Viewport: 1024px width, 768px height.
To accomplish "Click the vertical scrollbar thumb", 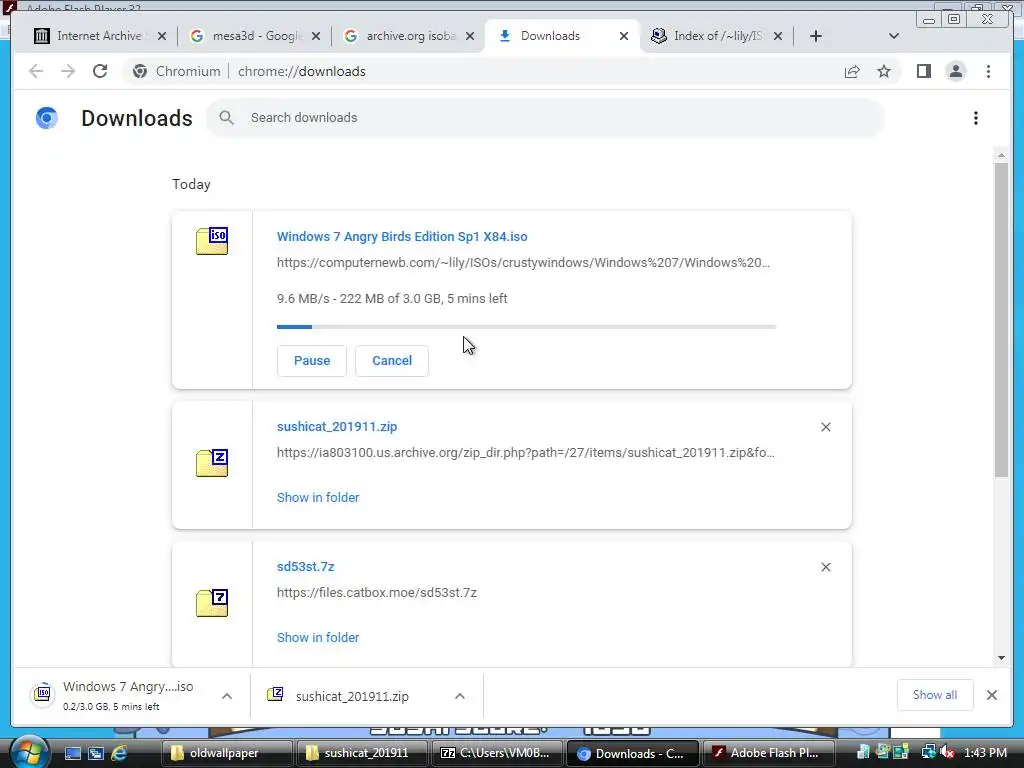I will 1001,320.
